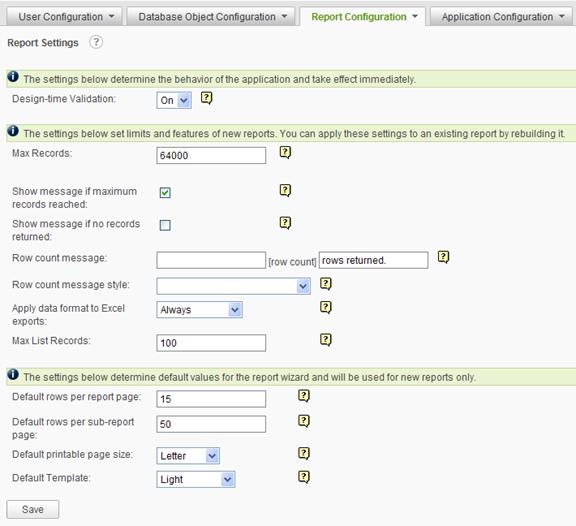Screen dimensions: 576x526
Task: Enable Show message if no records returned
Action: 165,225
